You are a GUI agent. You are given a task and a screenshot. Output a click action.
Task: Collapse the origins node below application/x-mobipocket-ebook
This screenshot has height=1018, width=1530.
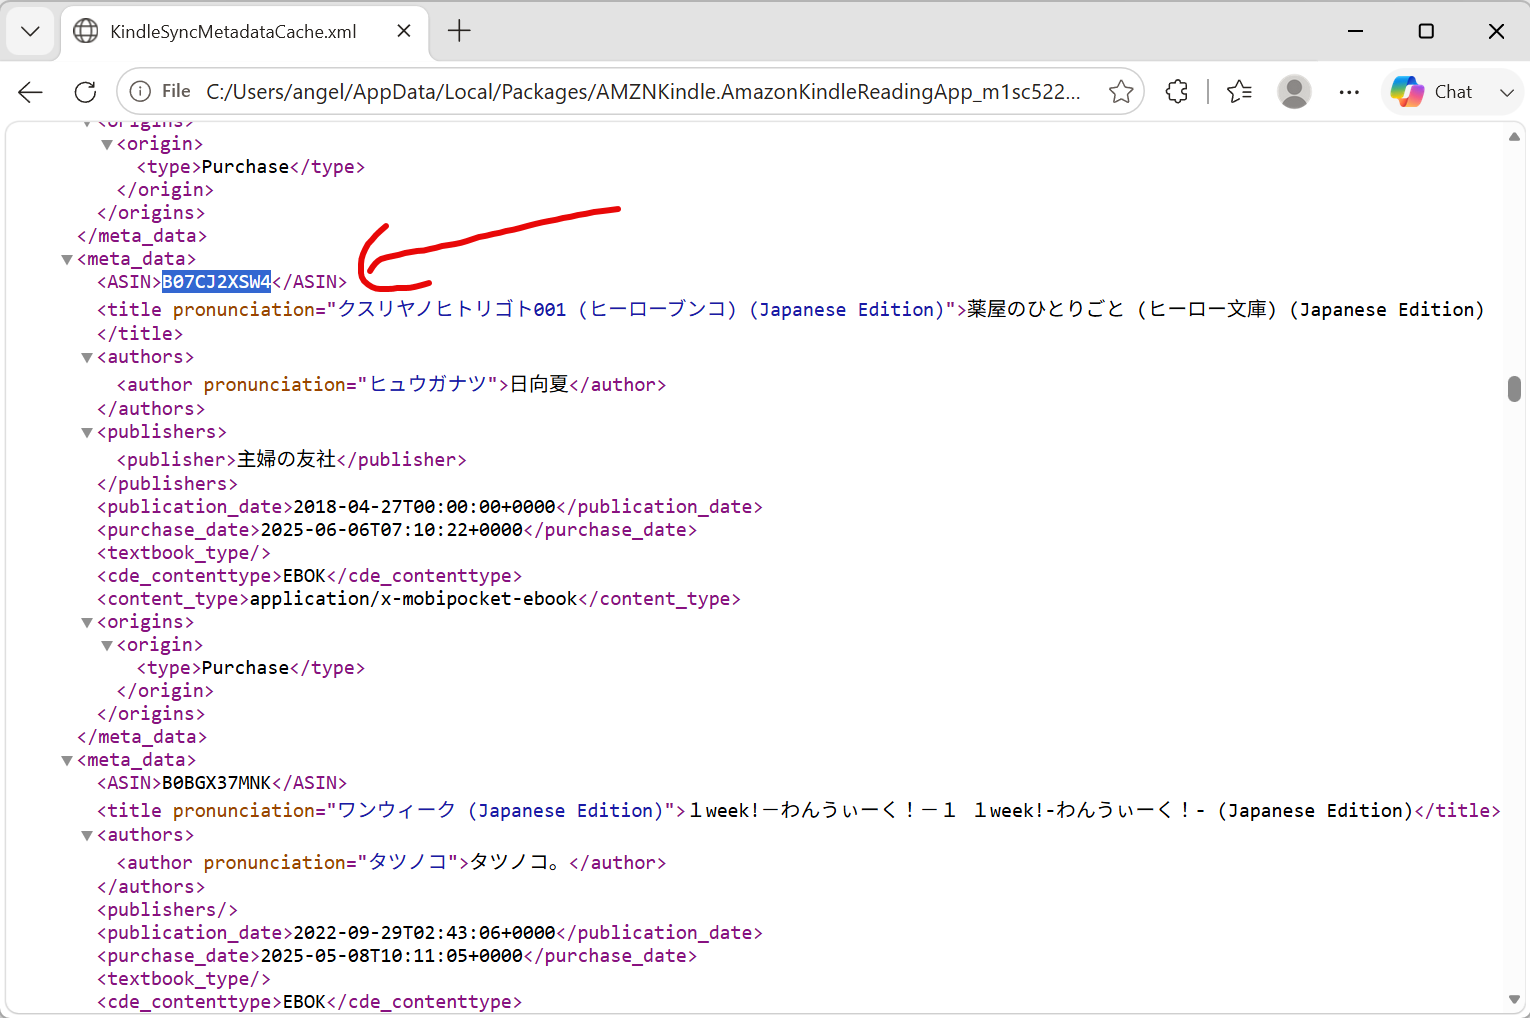(x=87, y=623)
